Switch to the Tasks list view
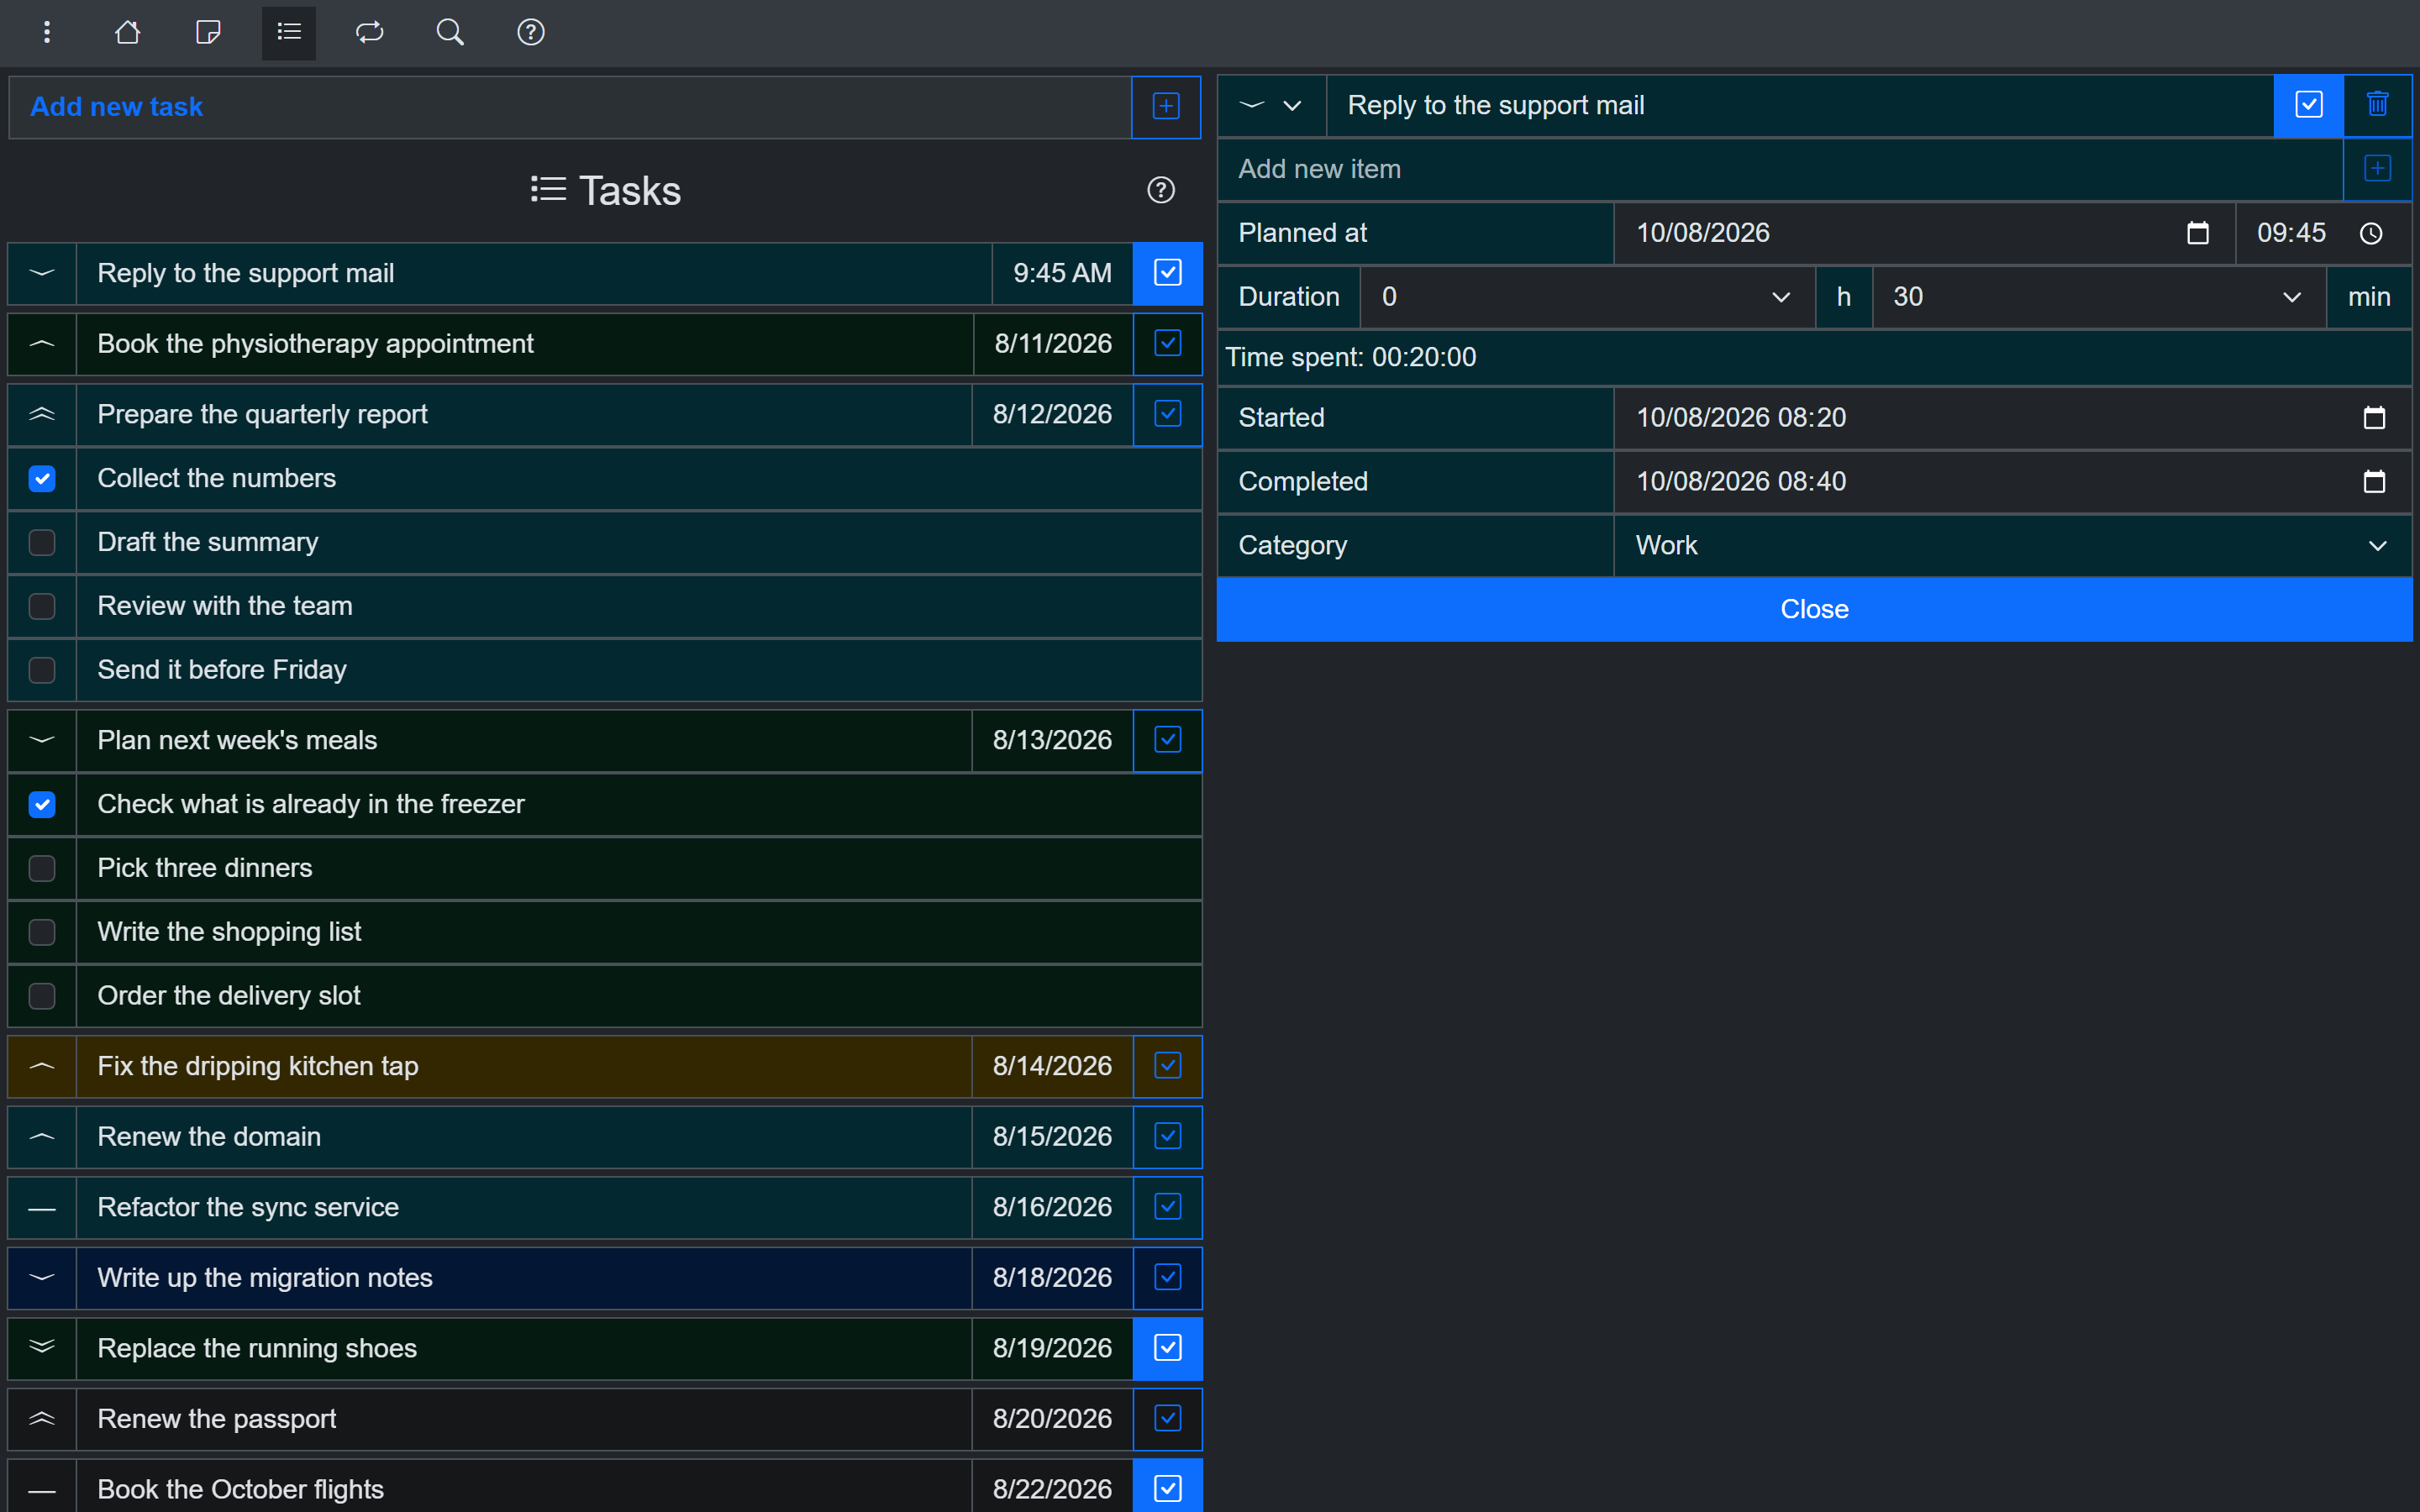The height and width of the screenshot is (1512, 2420). [289, 33]
